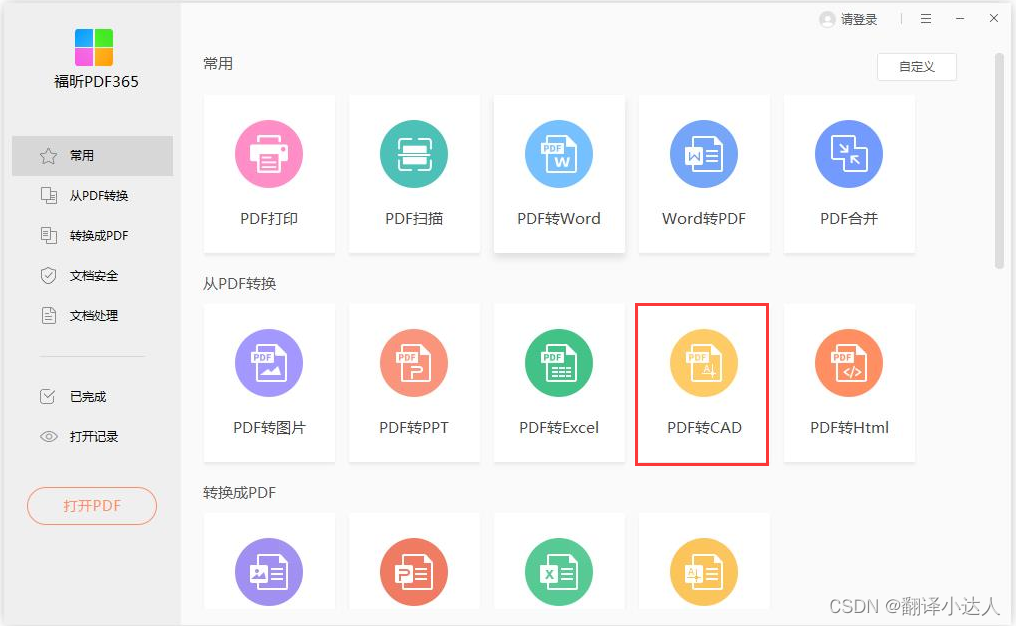Open the PDF合并 merge tool

click(x=849, y=174)
